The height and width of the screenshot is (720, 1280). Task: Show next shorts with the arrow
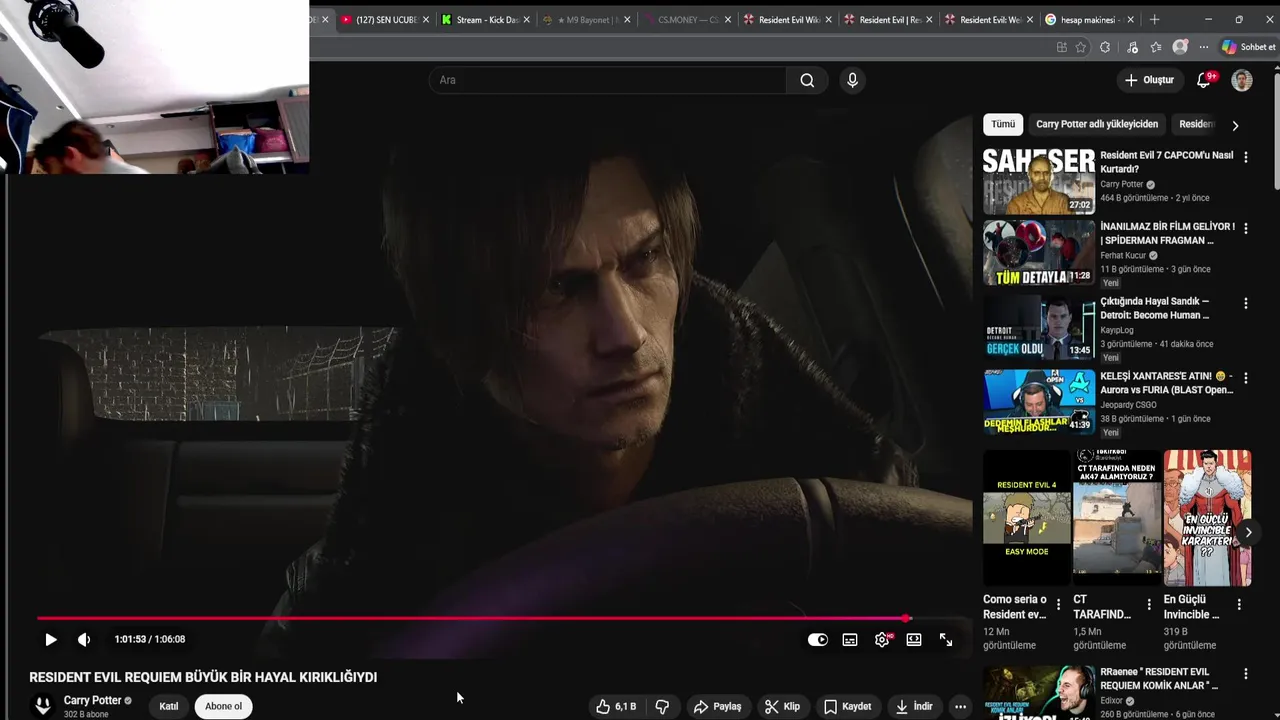click(1248, 532)
